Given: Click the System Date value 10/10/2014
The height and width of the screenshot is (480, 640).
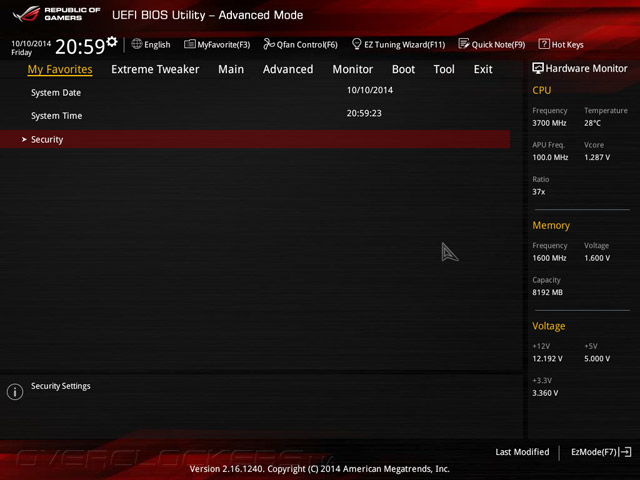Looking at the screenshot, I should [x=370, y=90].
